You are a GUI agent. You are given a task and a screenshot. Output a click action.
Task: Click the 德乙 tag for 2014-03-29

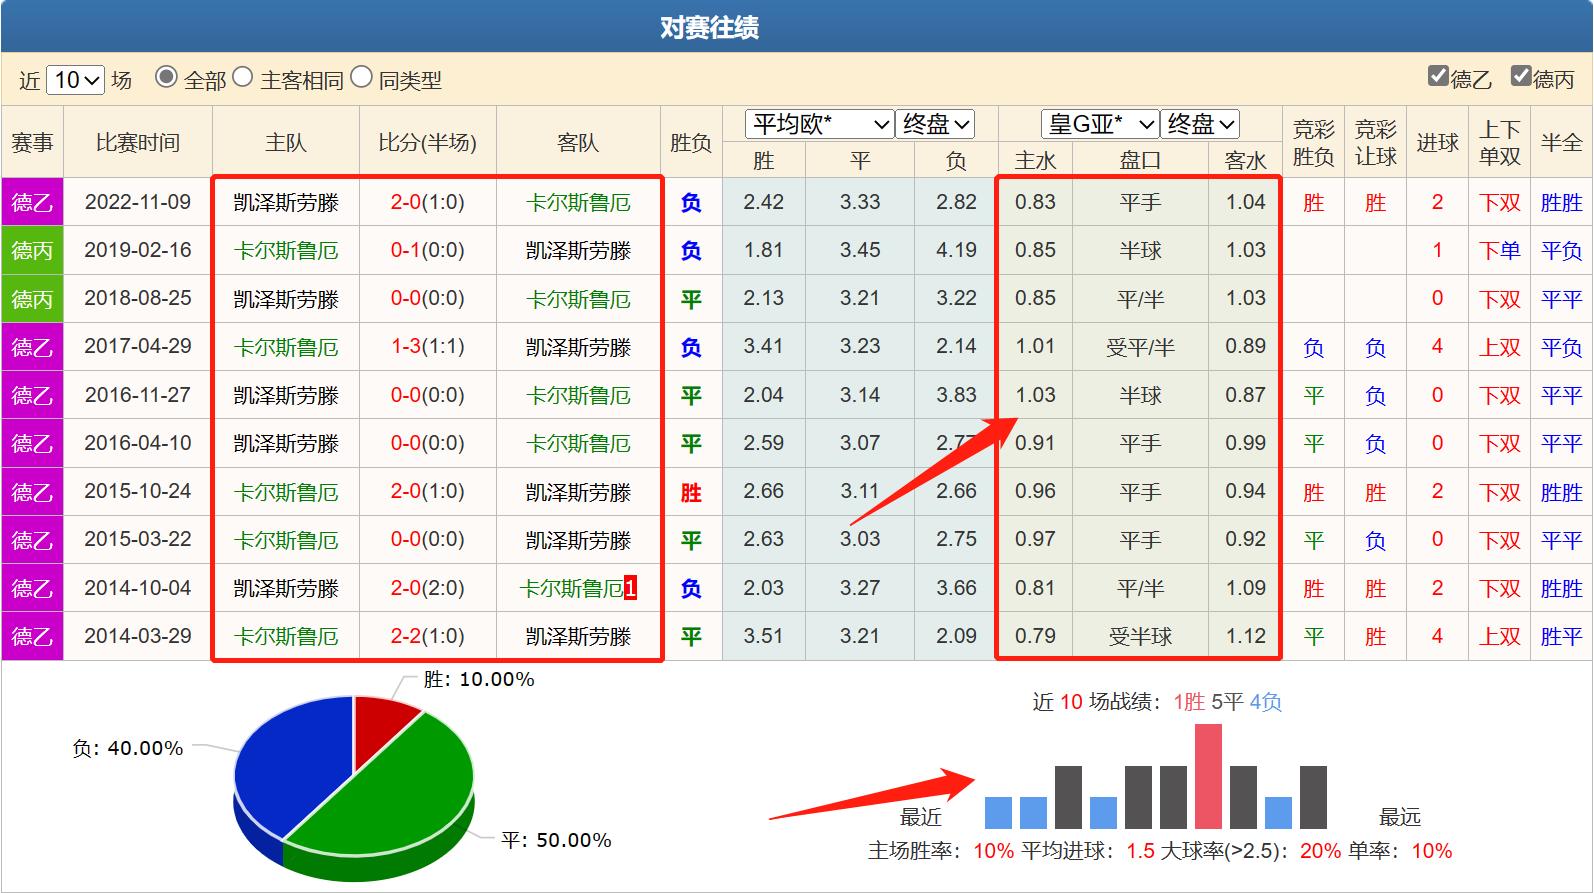tap(32, 636)
